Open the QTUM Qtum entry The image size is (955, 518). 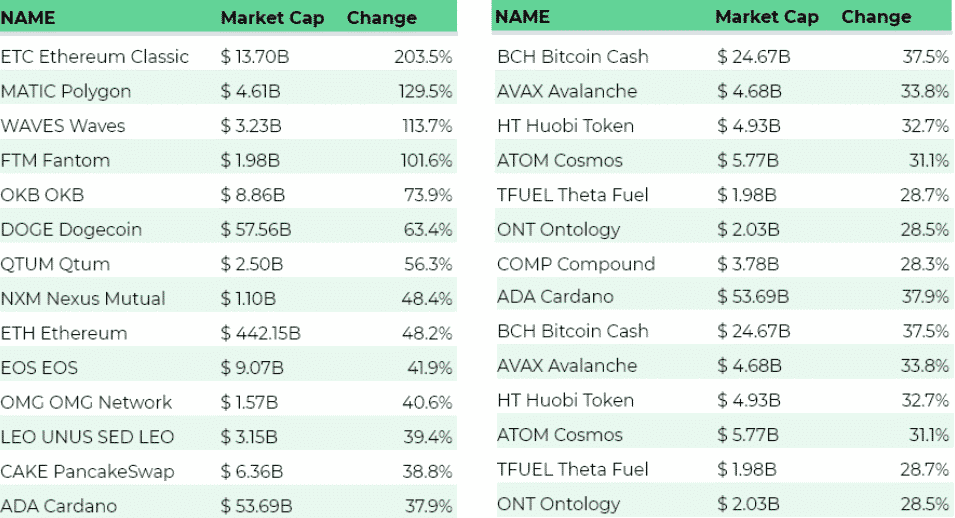click(55, 264)
